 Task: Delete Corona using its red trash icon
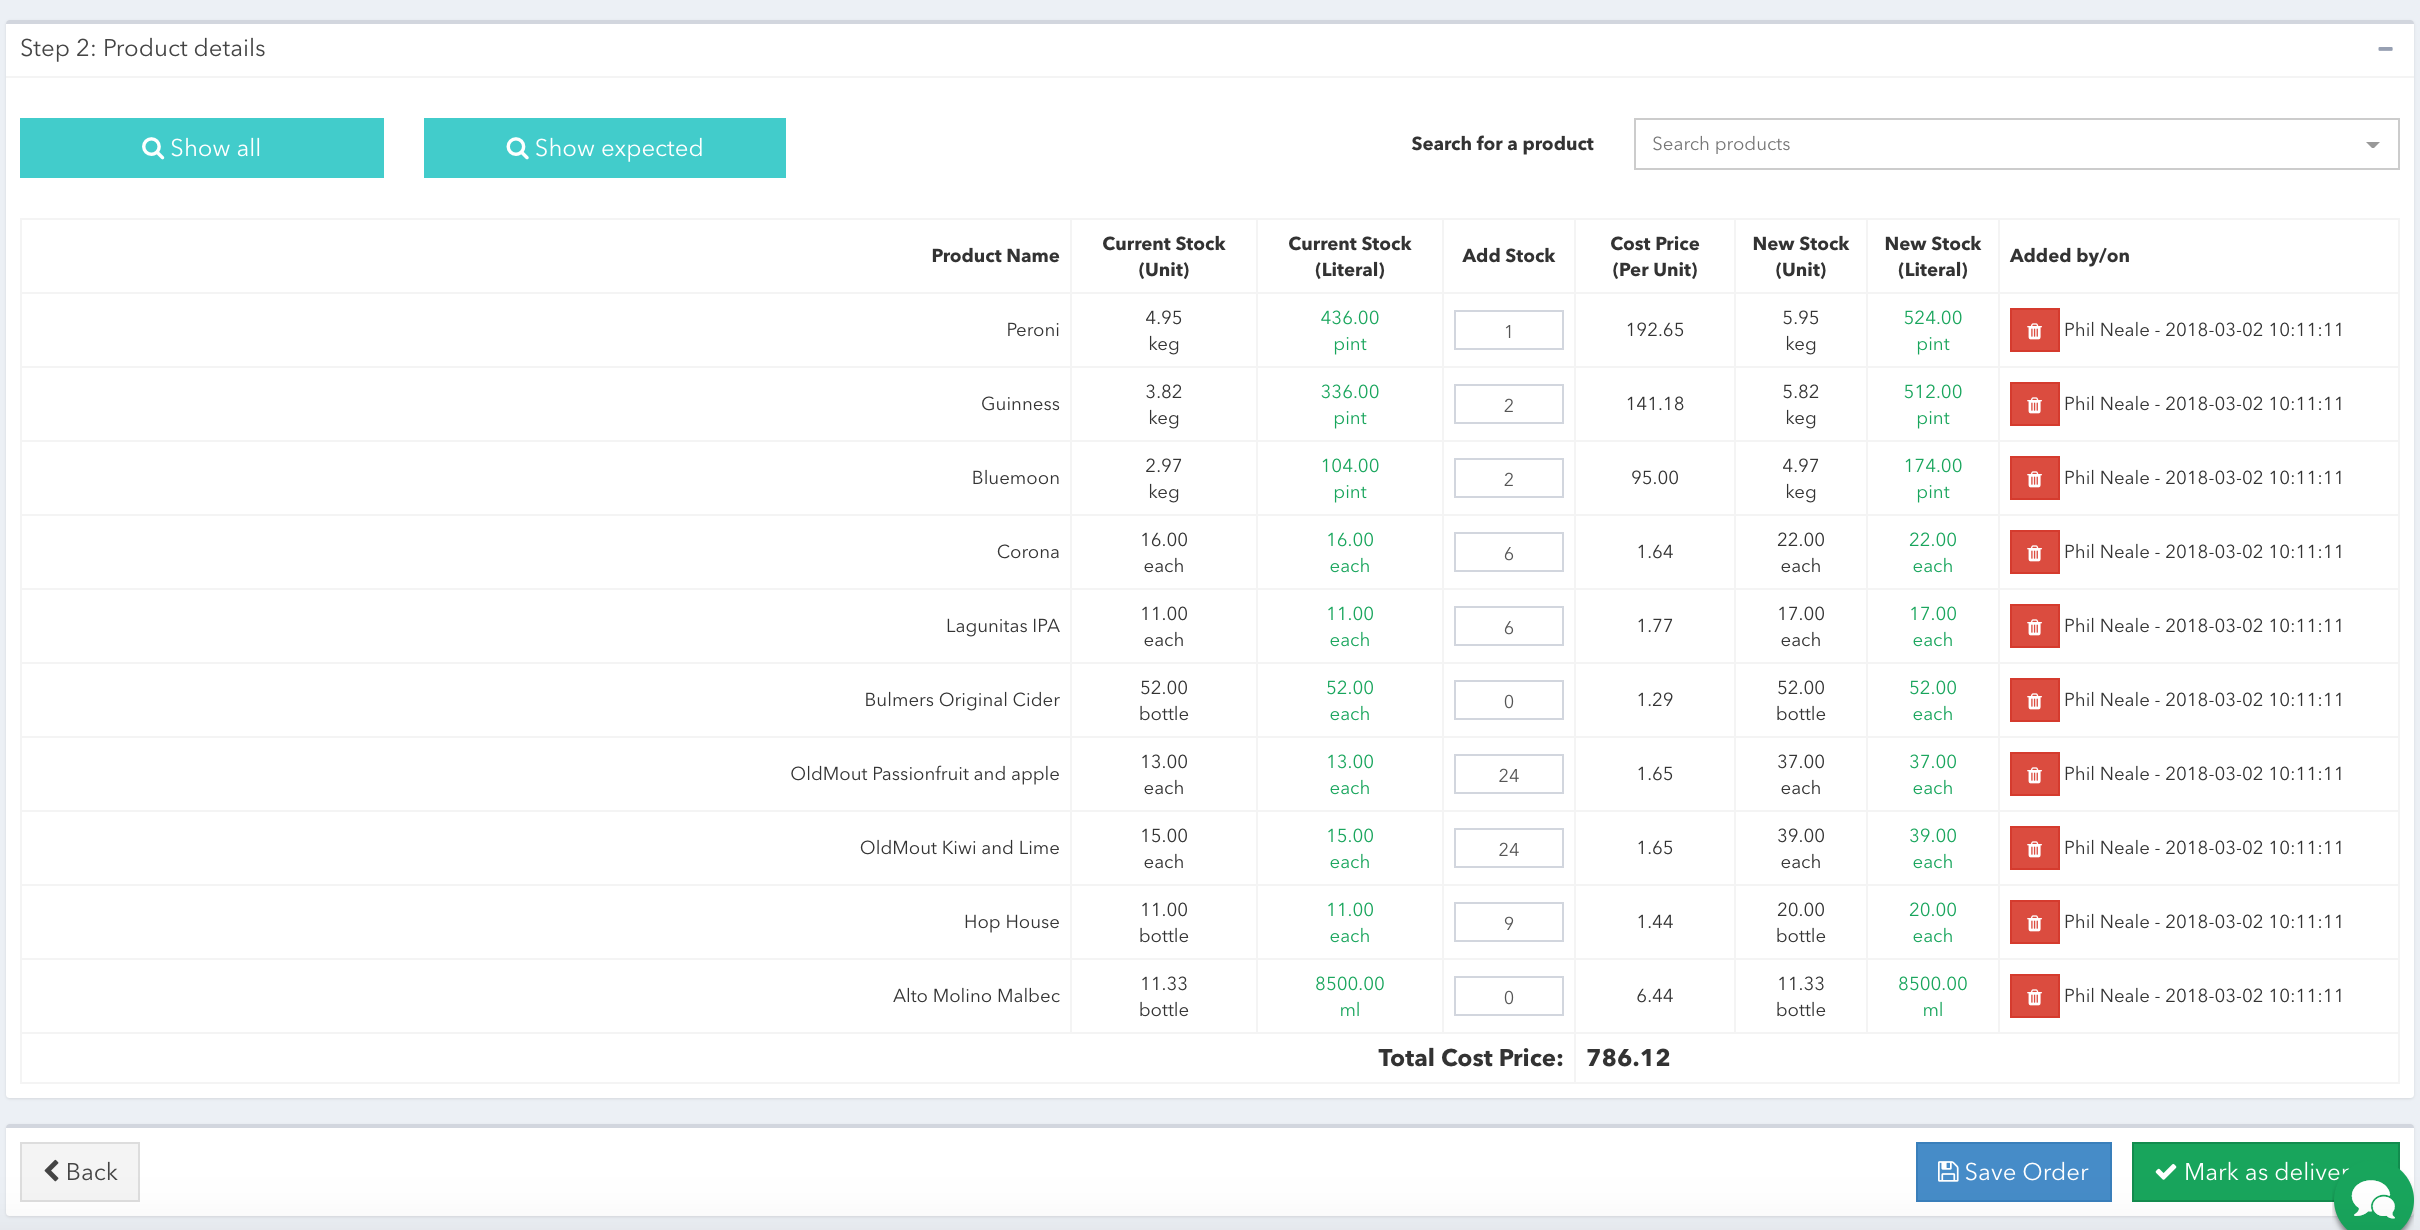pos(2034,552)
